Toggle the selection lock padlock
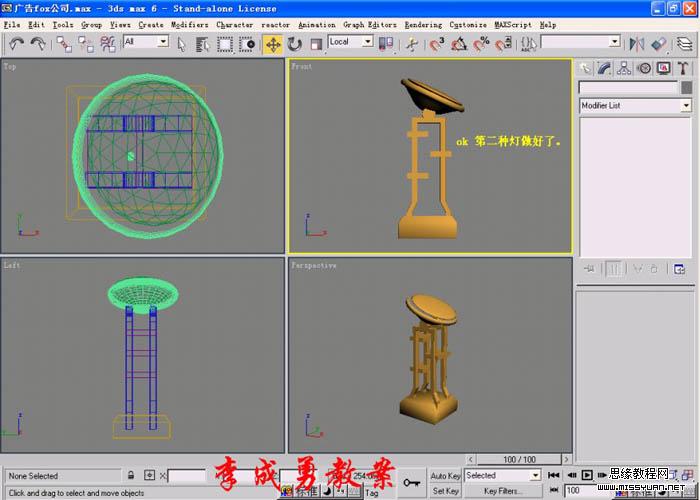 131,476
